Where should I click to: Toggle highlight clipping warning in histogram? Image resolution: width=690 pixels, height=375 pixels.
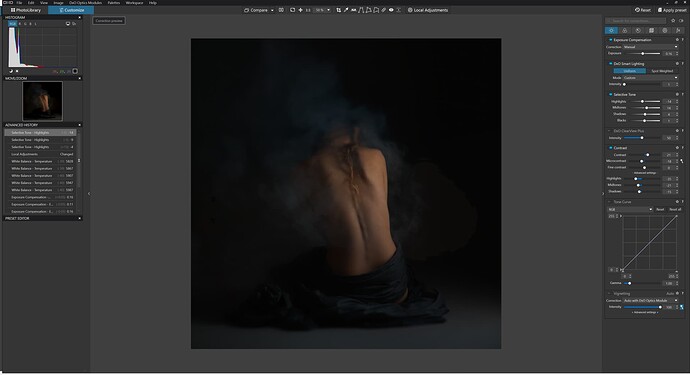[17, 71]
